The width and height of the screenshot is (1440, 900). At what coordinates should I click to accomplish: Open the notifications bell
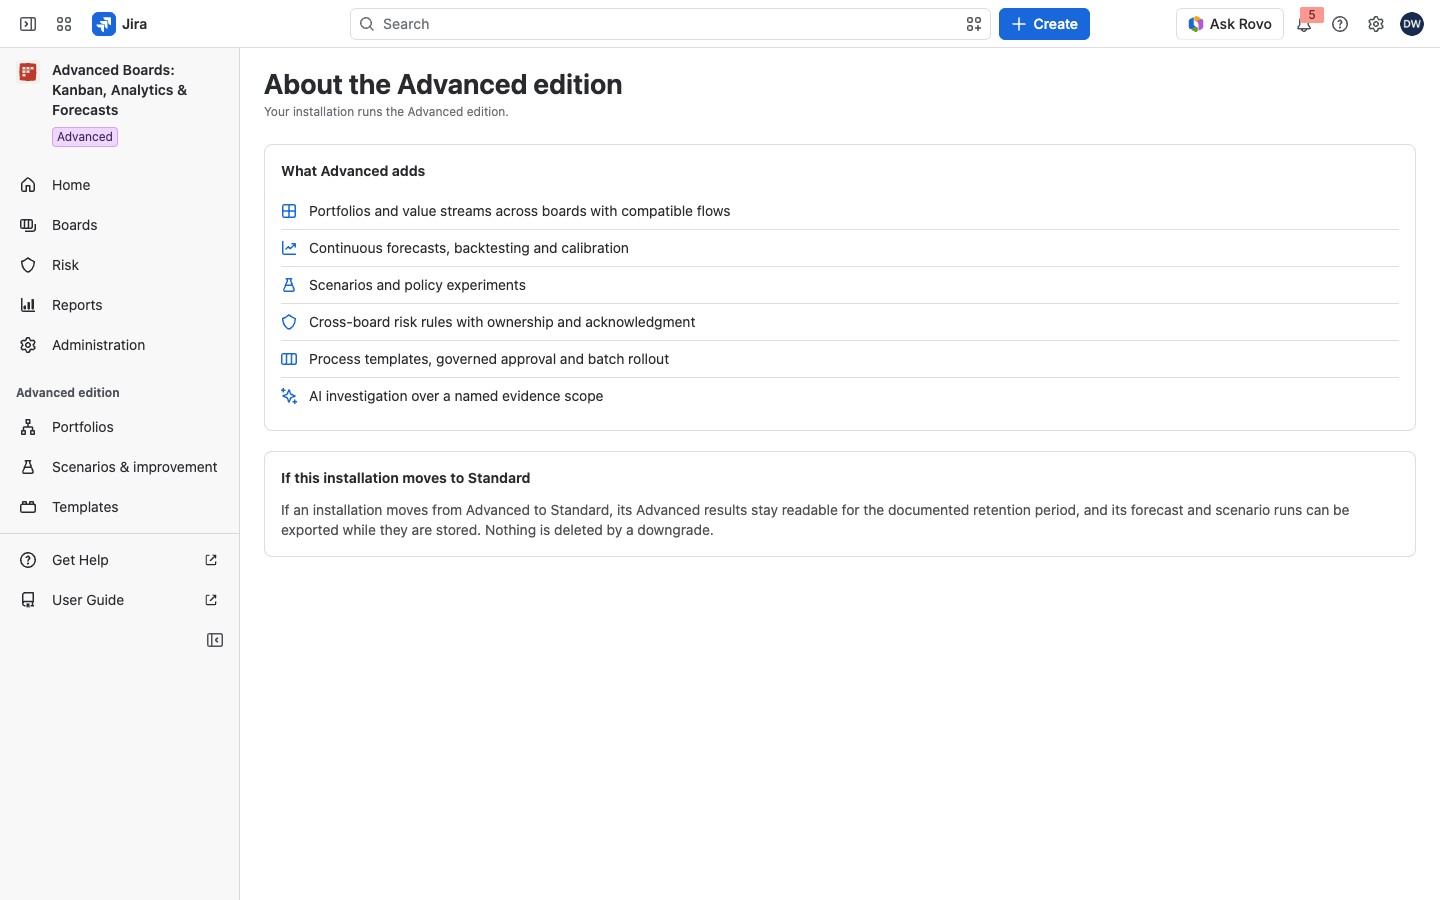1304,24
